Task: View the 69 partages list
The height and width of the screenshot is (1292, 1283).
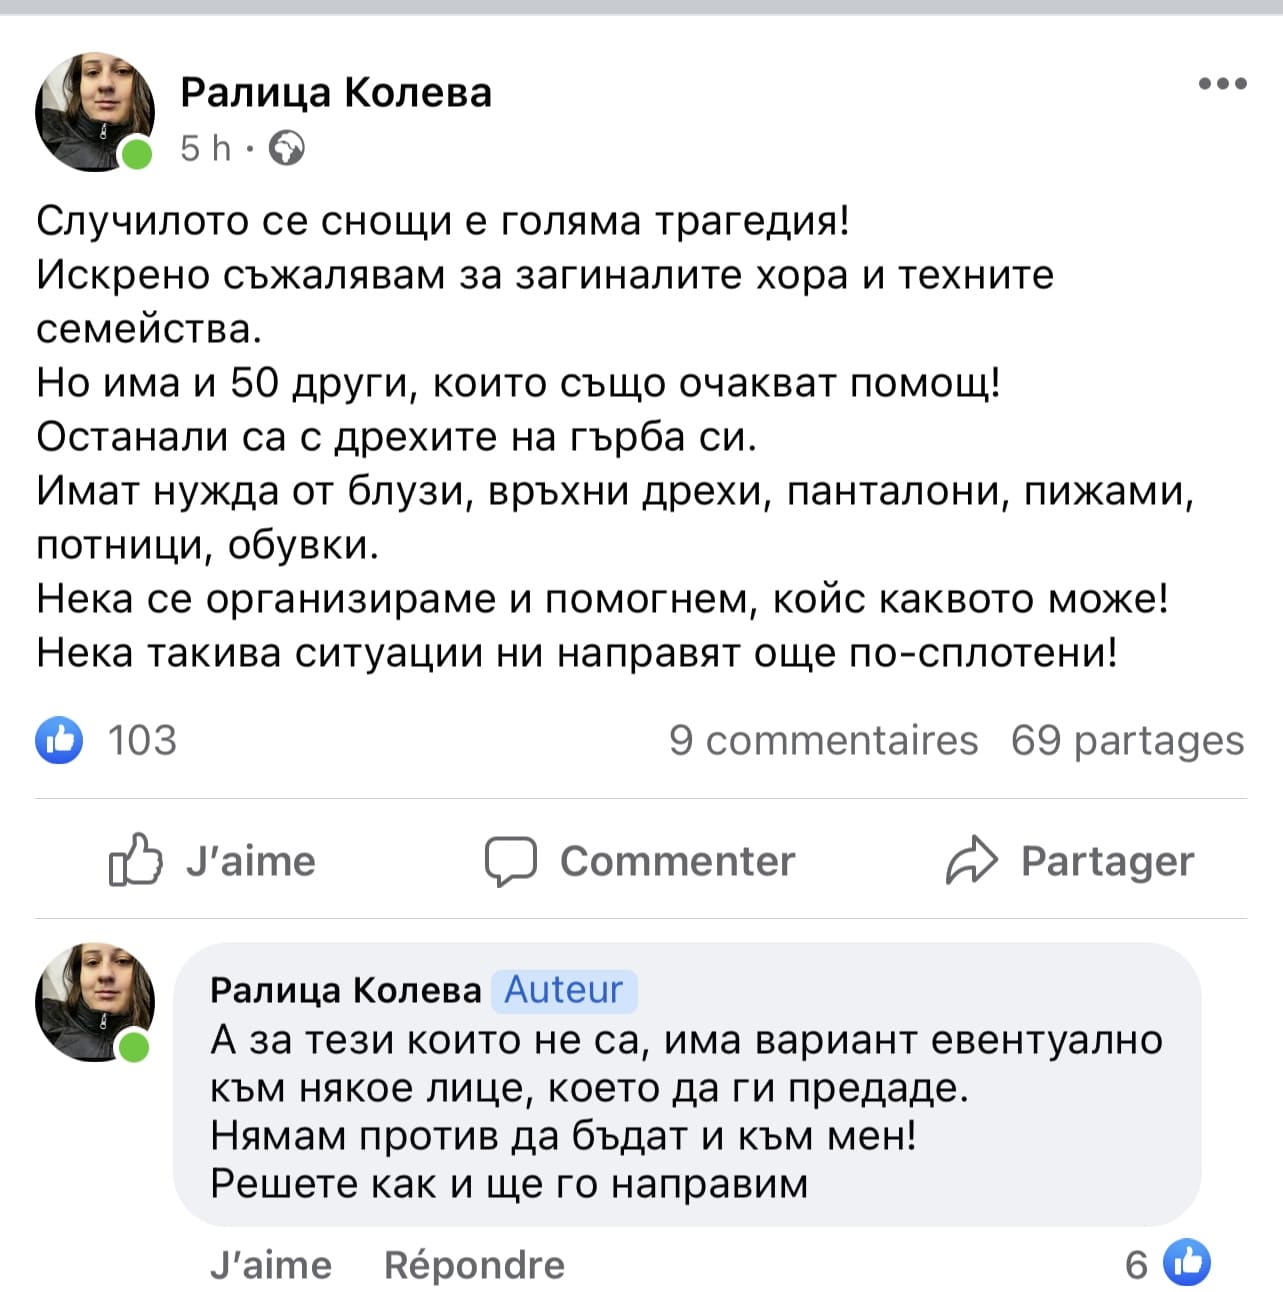Action: point(1127,740)
